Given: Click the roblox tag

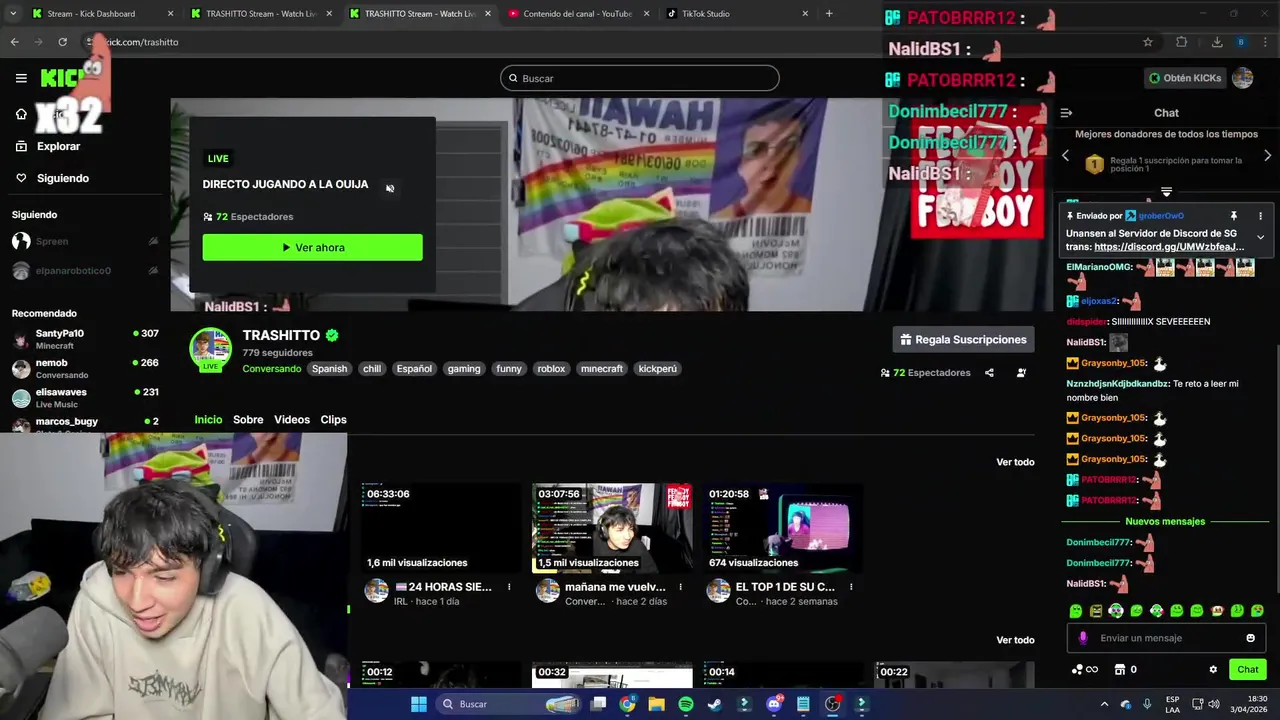Looking at the screenshot, I should coord(551,369).
